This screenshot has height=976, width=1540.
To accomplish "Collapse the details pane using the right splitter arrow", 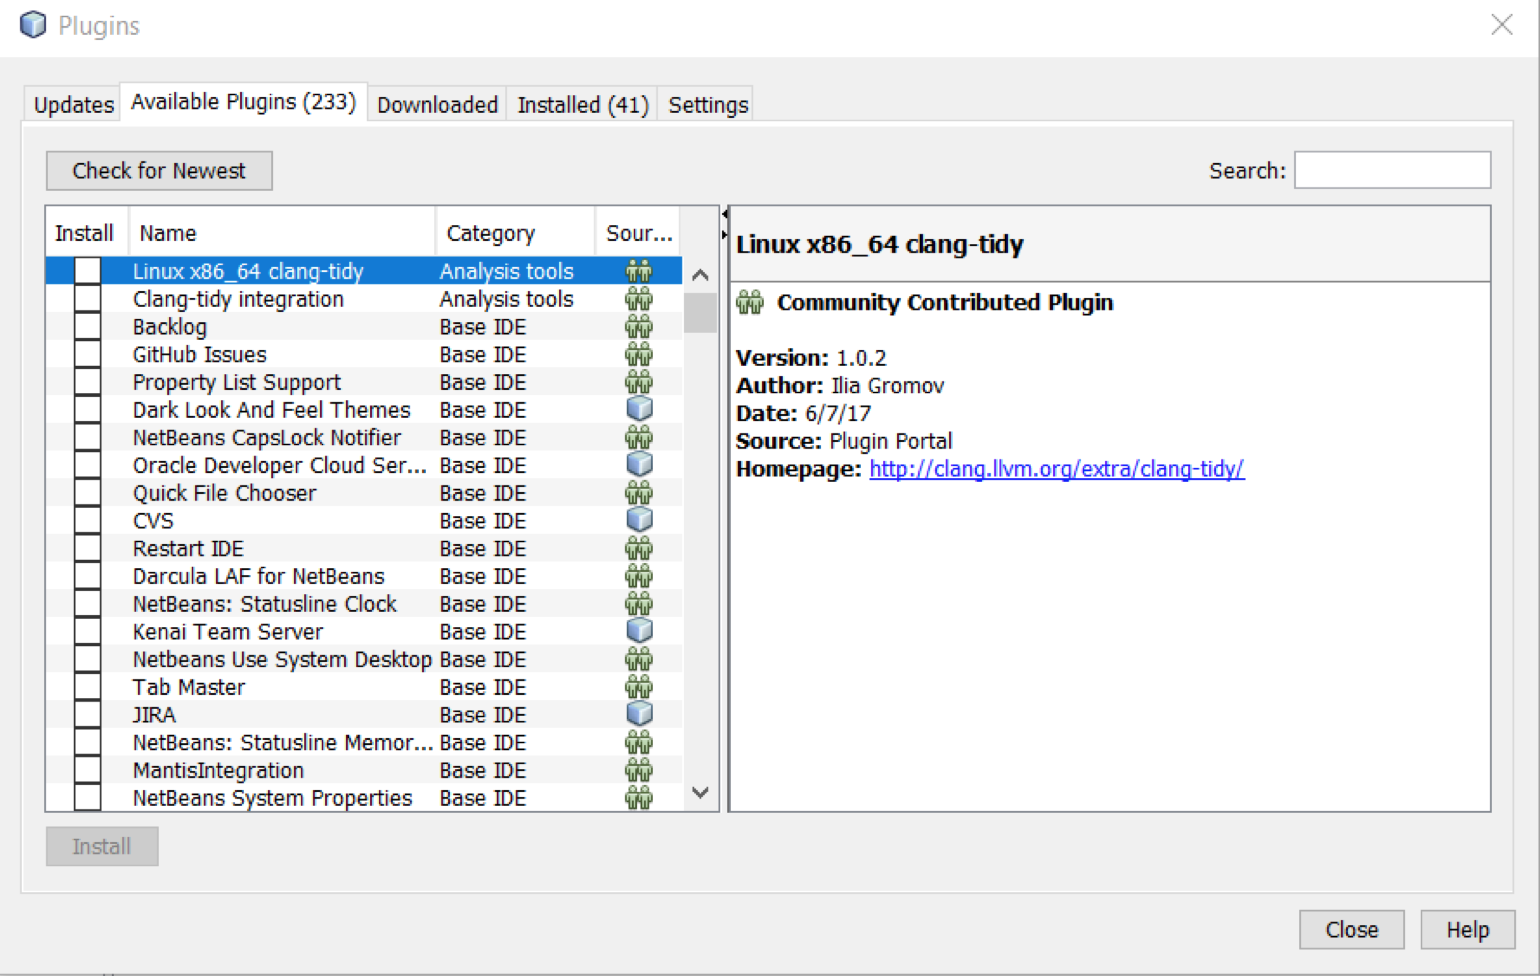I will 724,235.
